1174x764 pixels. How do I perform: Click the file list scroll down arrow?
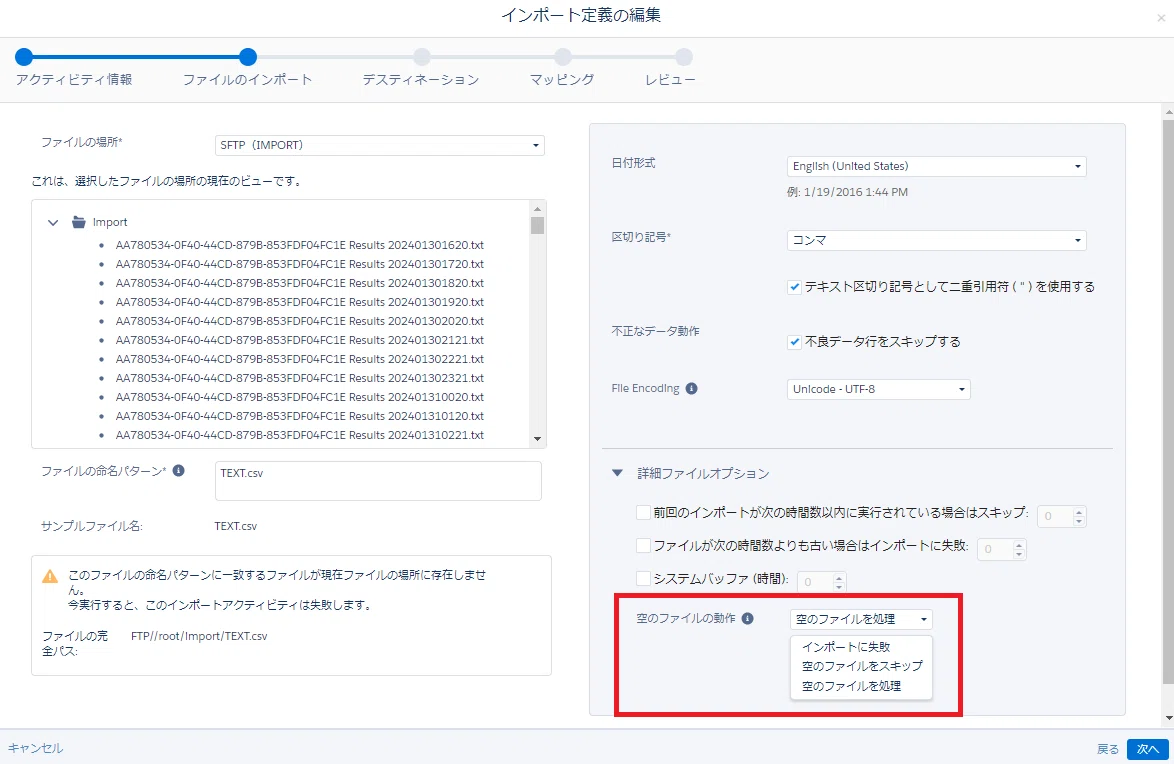(x=537, y=439)
